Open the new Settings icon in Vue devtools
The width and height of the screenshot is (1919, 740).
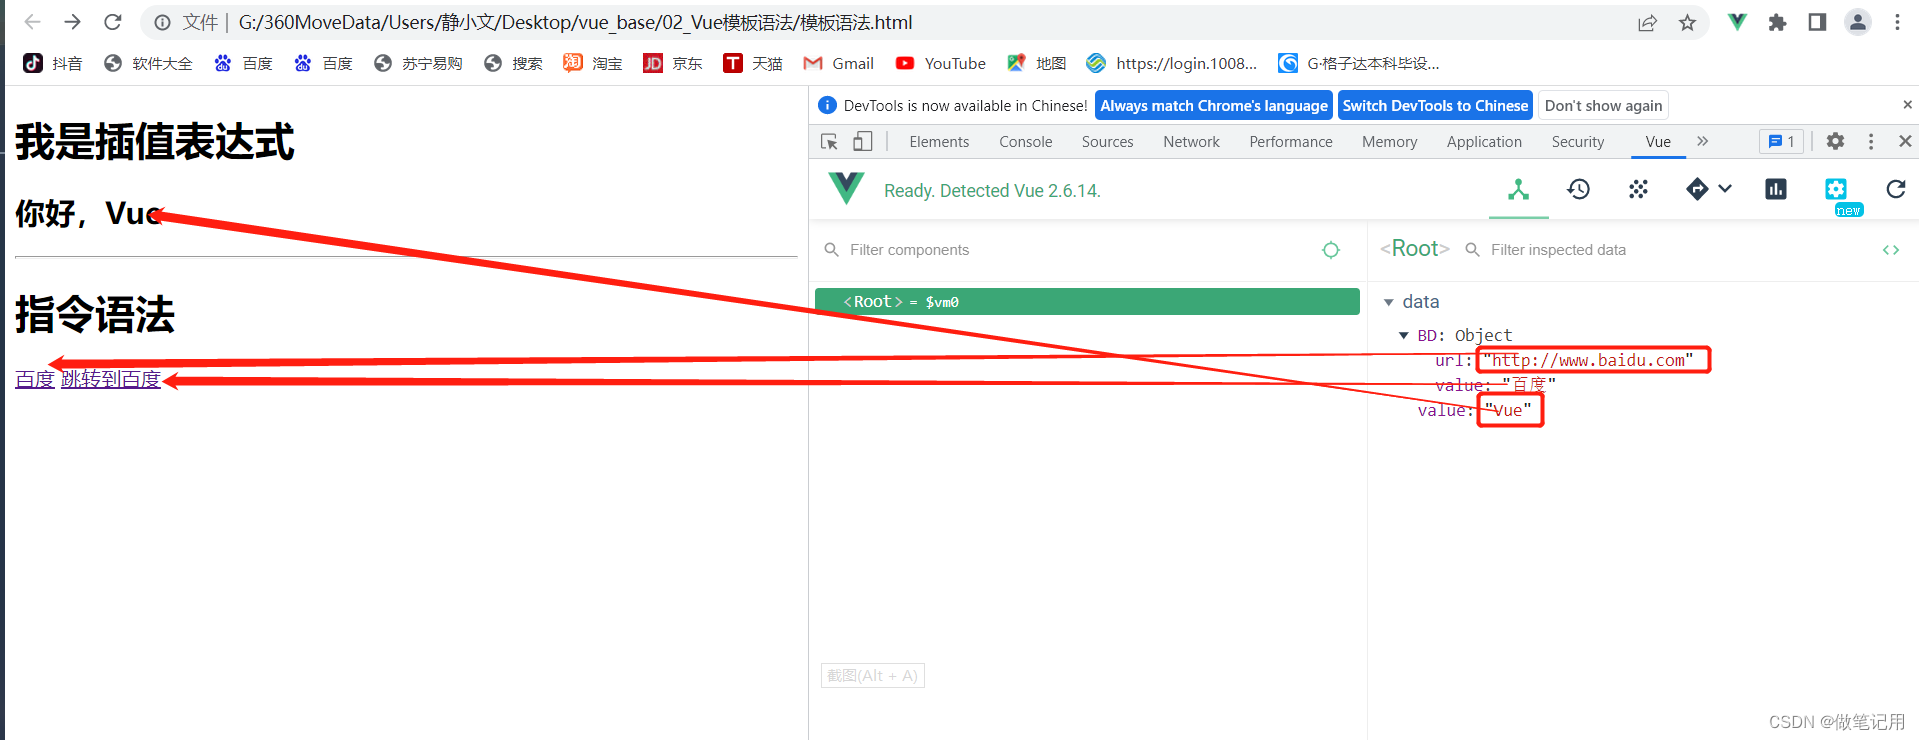[x=1836, y=189]
